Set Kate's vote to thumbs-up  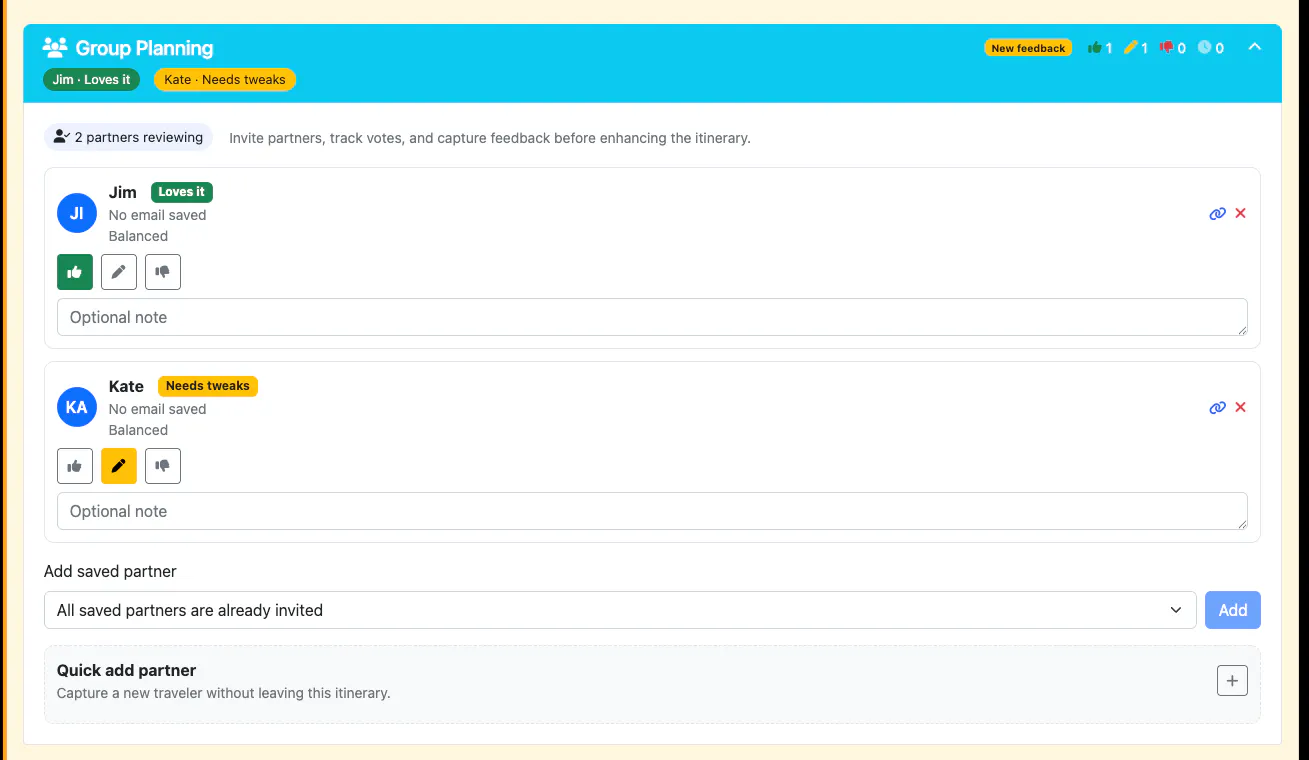(75, 466)
